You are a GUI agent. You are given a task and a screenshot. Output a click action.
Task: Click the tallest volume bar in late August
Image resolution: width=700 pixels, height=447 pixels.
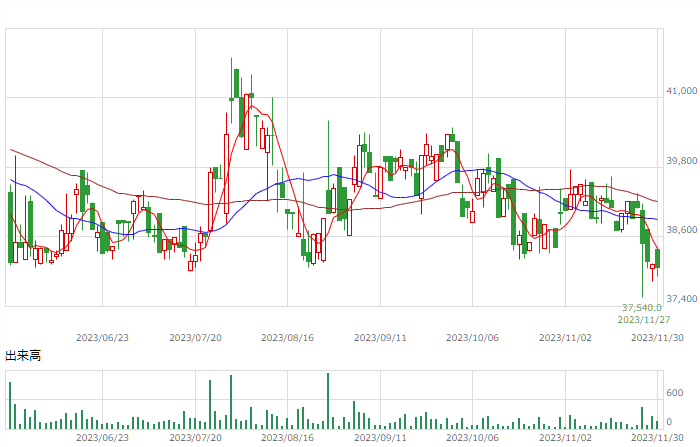(x=328, y=401)
